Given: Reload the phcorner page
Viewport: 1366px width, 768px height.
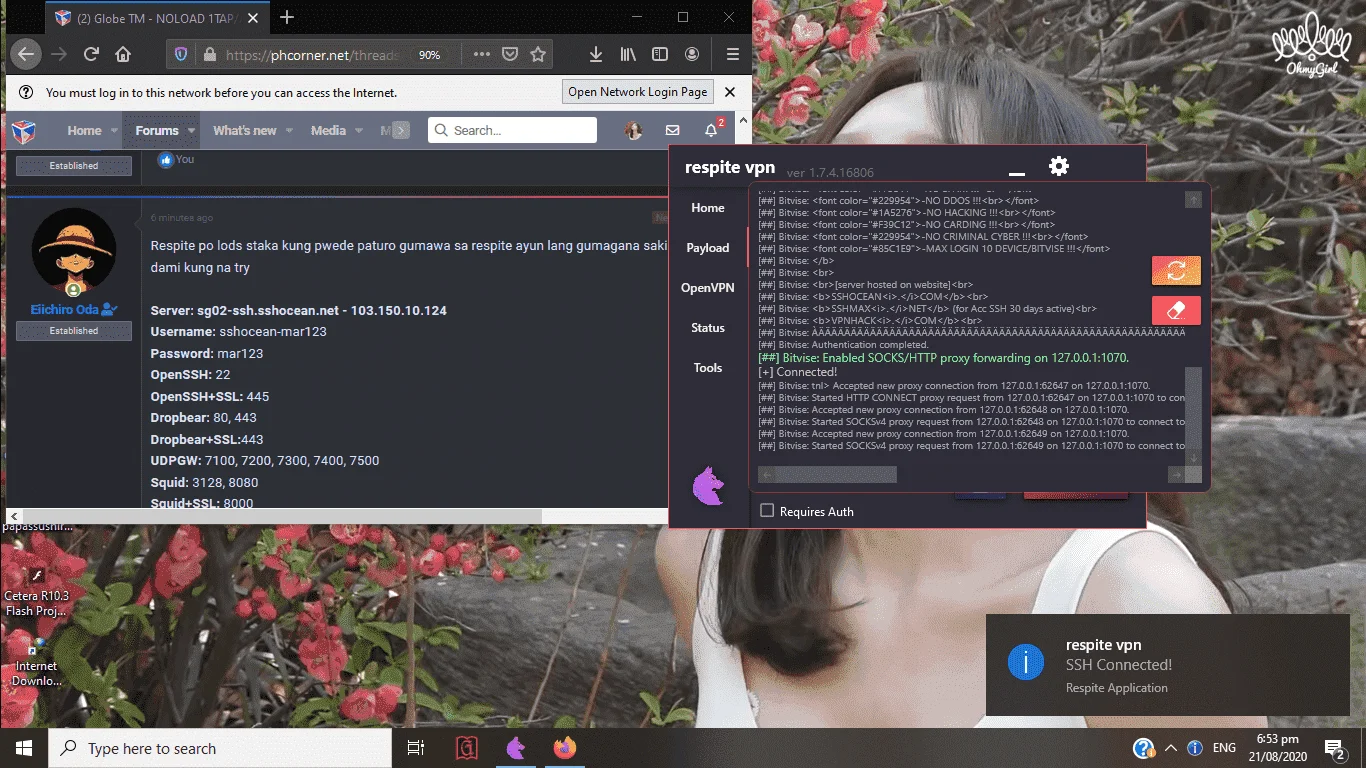Looking at the screenshot, I should pyautogui.click(x=91, y=54).
